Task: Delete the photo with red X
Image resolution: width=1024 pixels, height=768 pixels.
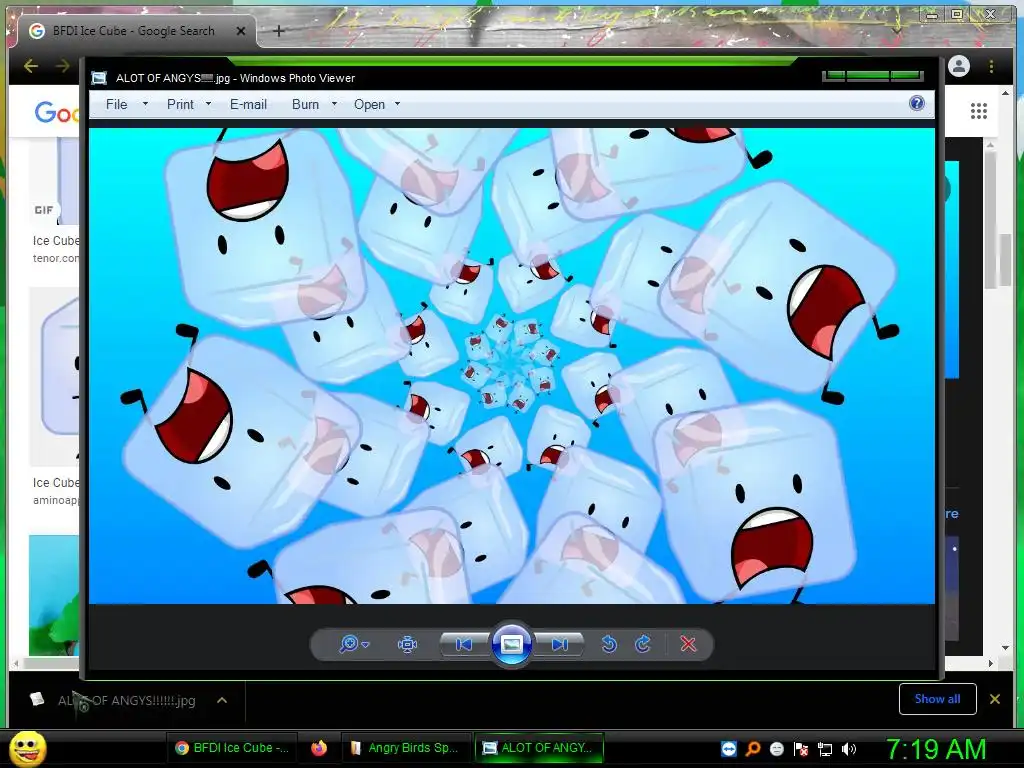Action: point(688,645)
